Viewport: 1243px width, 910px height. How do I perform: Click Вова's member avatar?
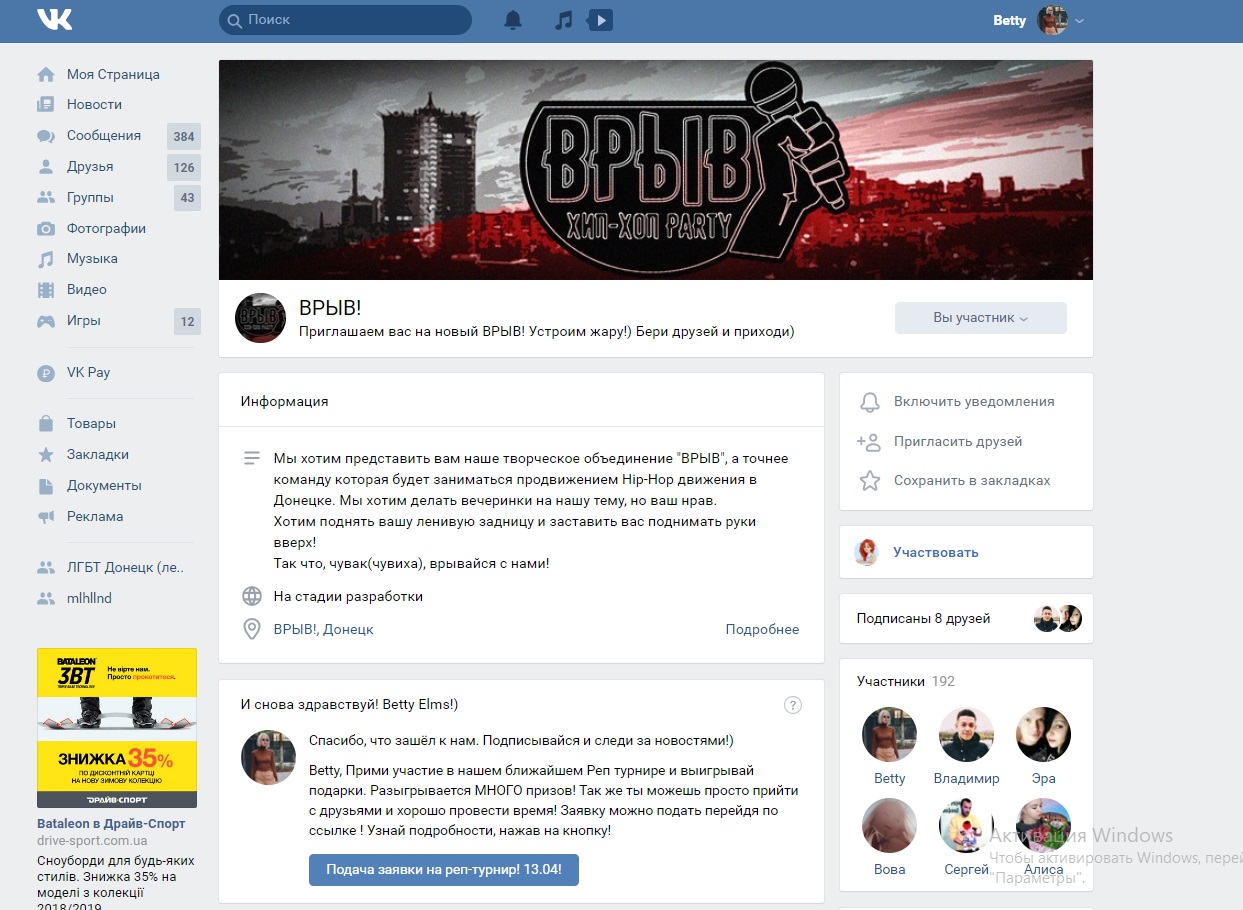[x=889, y=825]
